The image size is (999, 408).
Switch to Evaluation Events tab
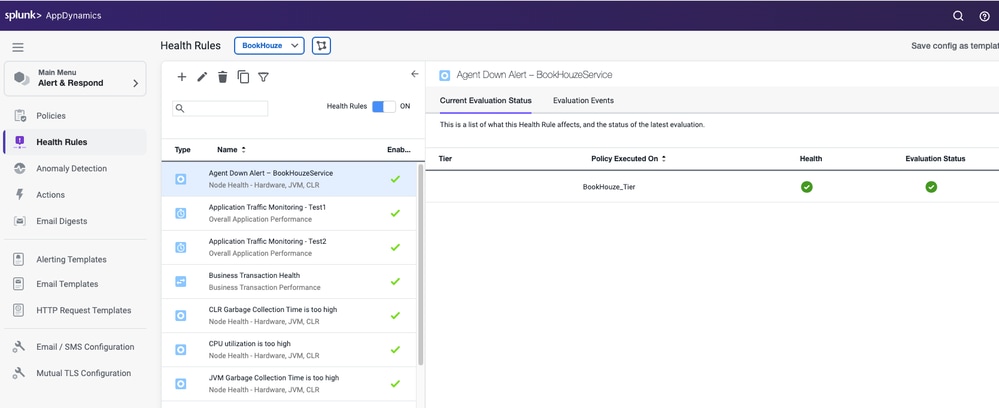(x=583, y=101)
